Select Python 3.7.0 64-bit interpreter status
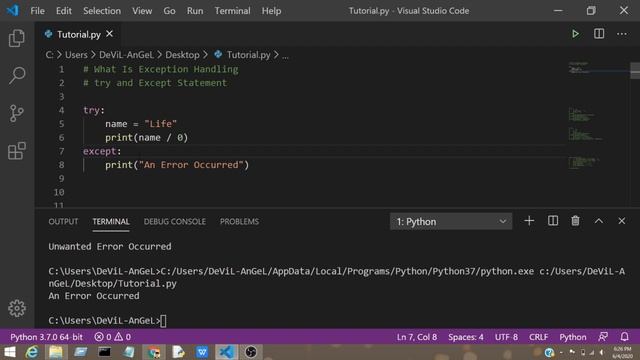The image size is (640, 360). [46, 337]
